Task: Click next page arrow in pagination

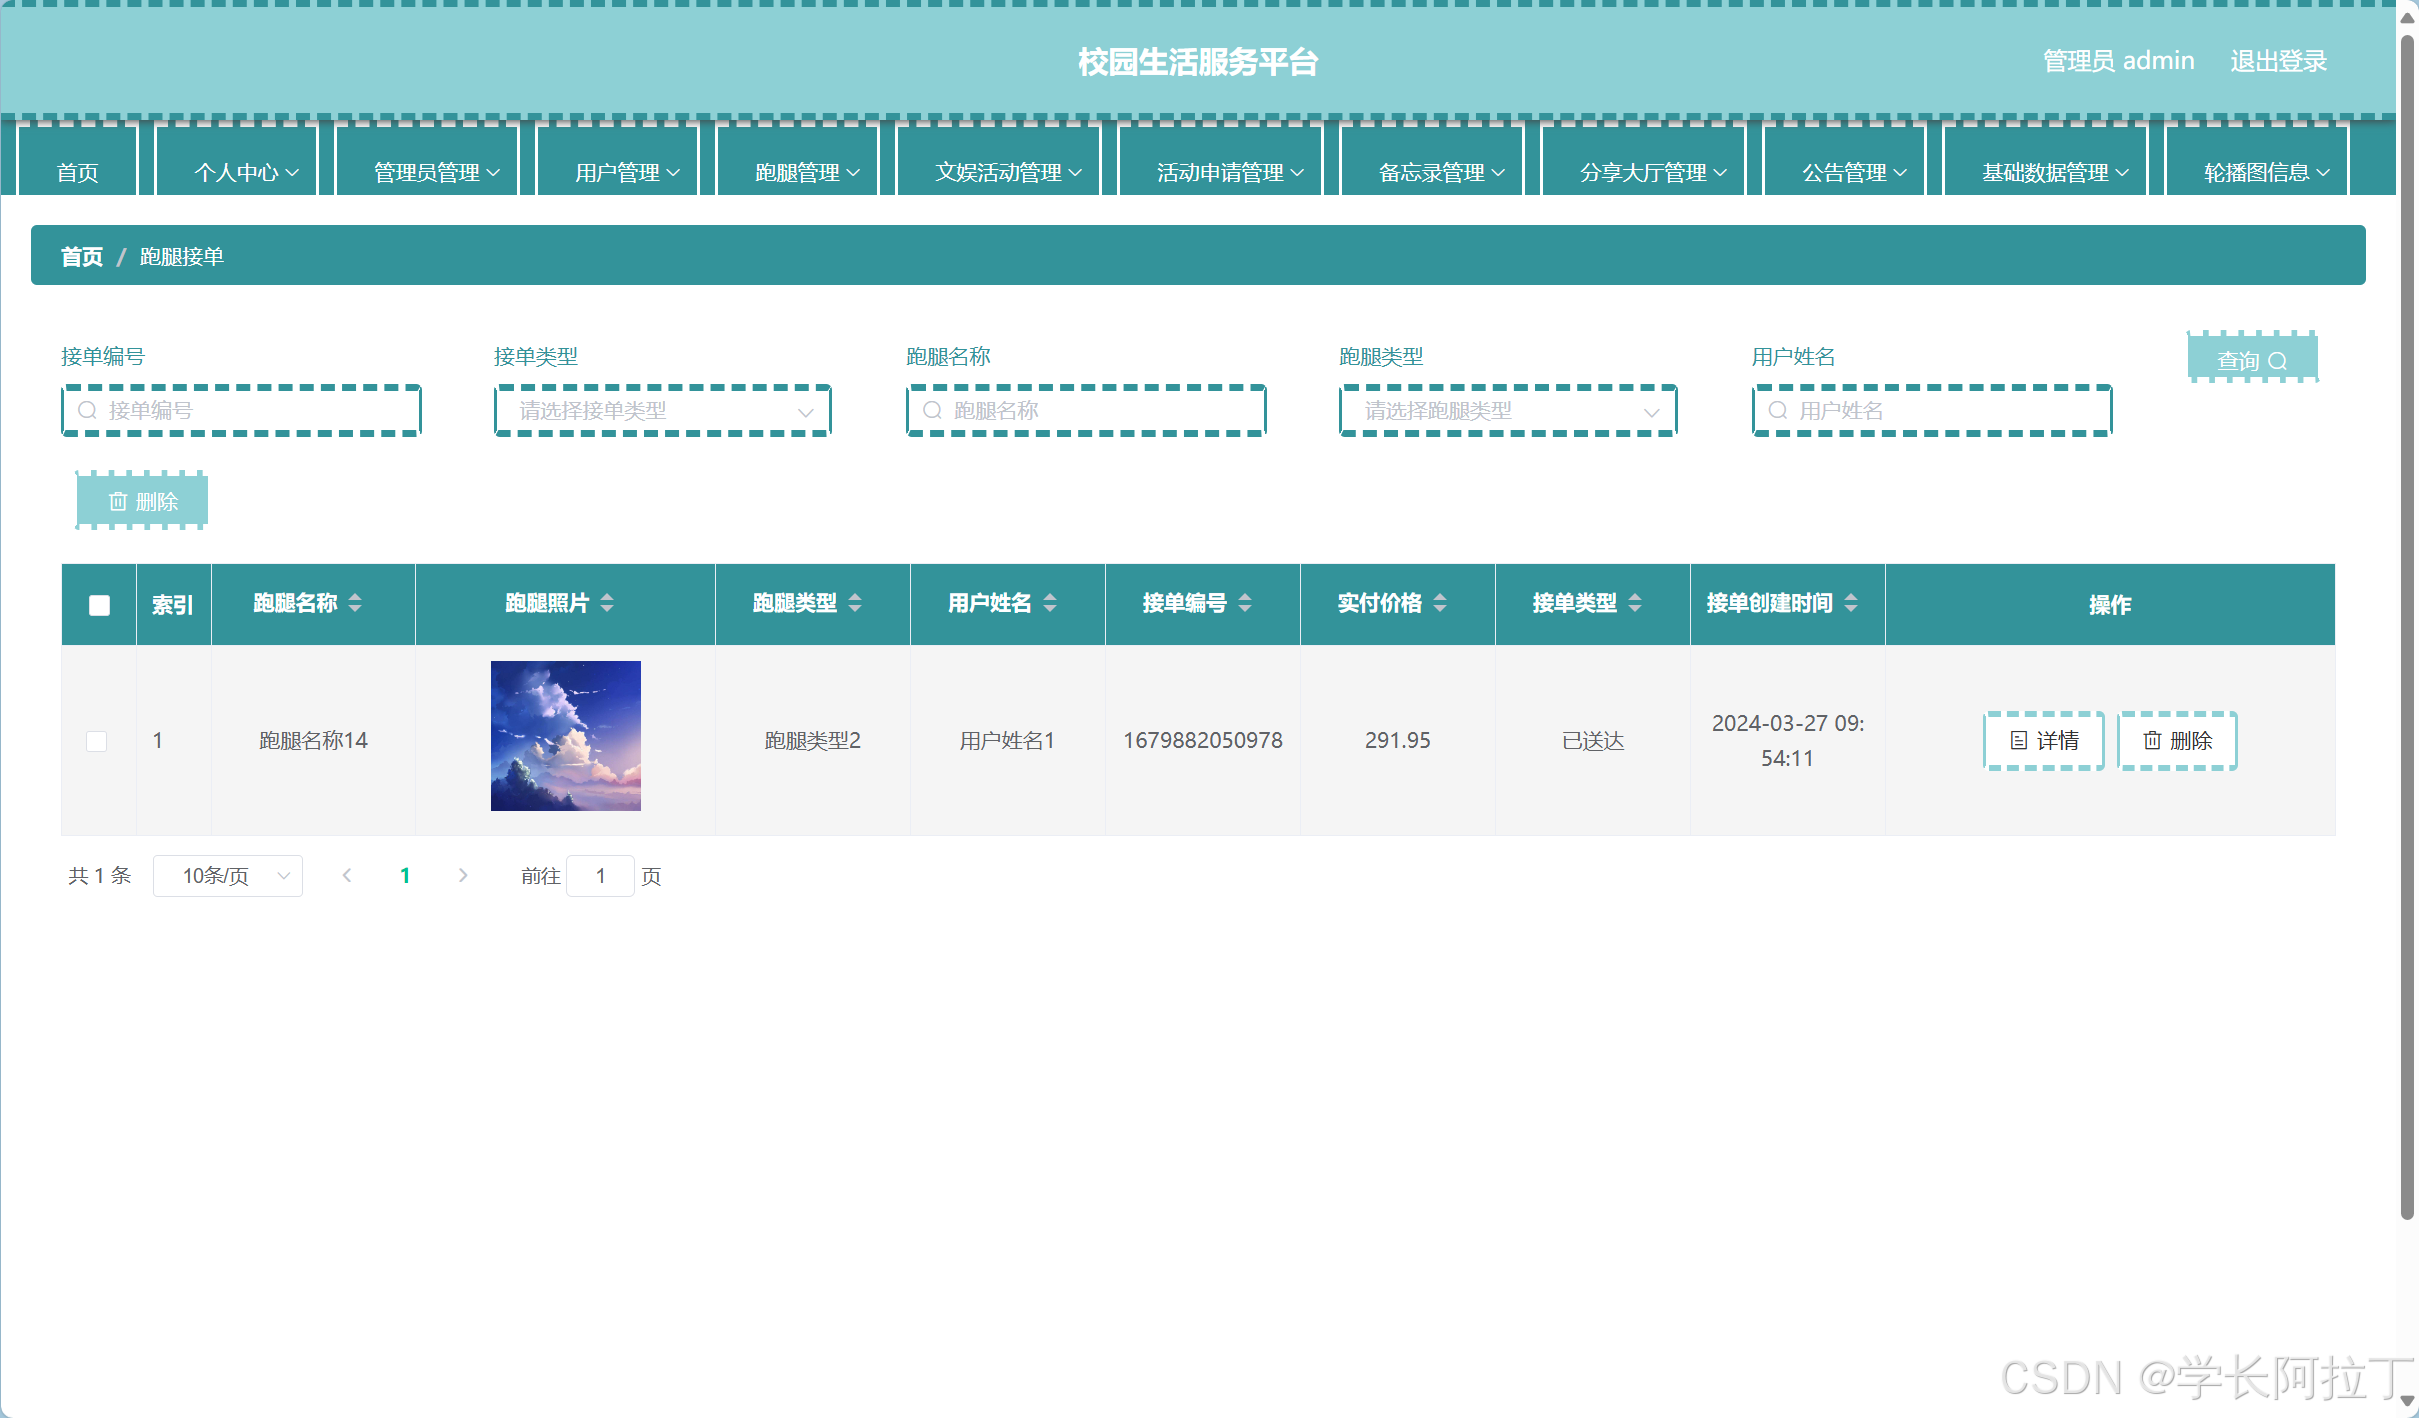Action: click(463, 876)
